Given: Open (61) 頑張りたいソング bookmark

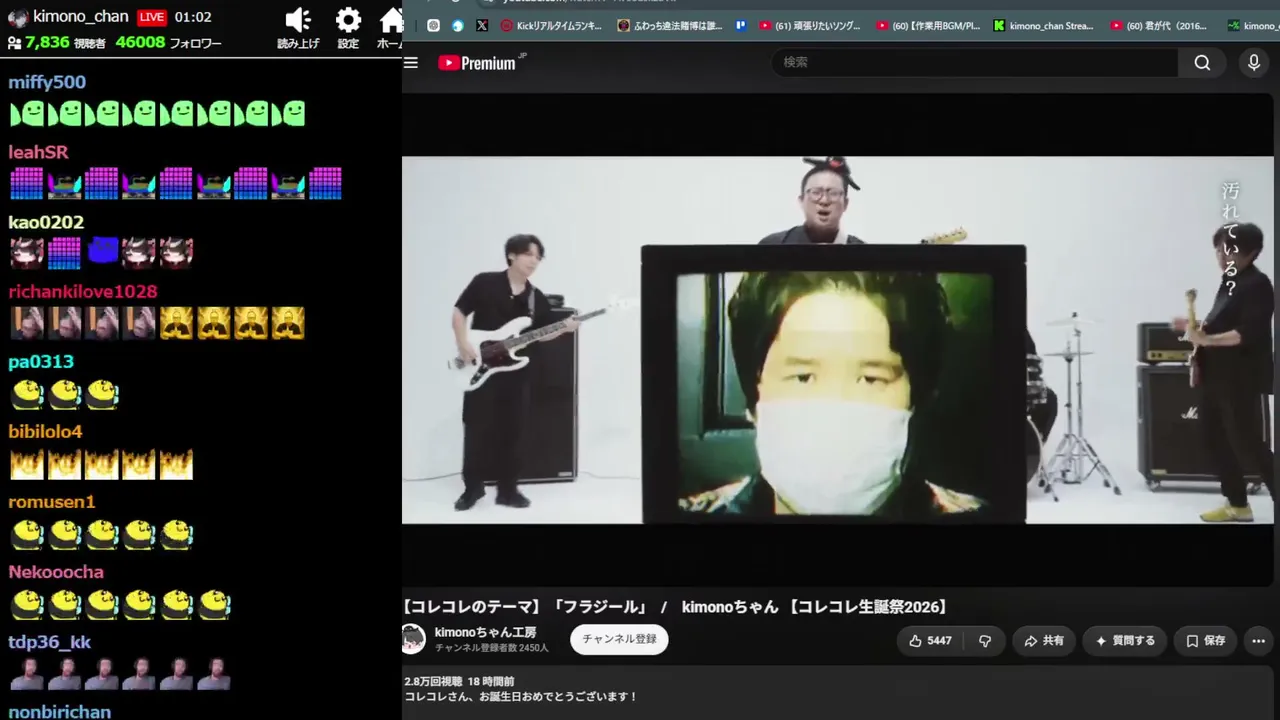Looking at the screenshot, I should pos(810,26).
